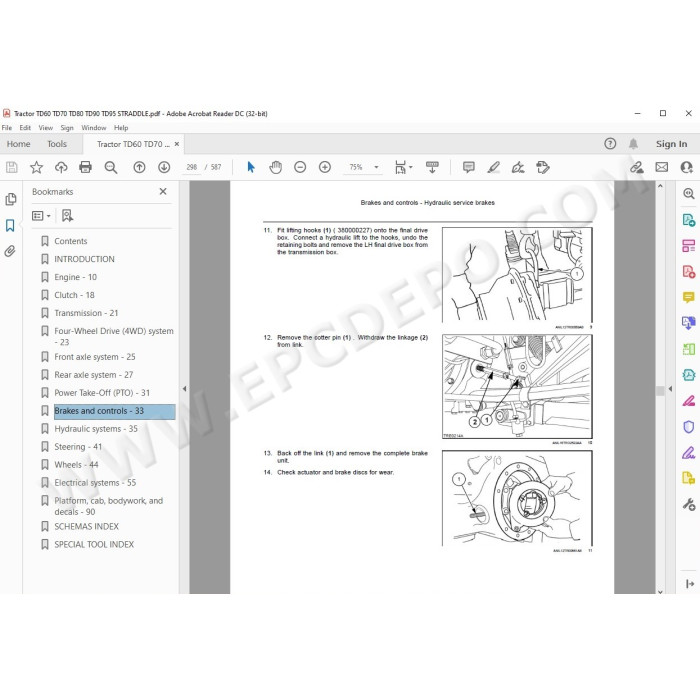The height and width of the screenshot is (700, 700).
Task: Open the Sign menu
Action: pos(67,128)
